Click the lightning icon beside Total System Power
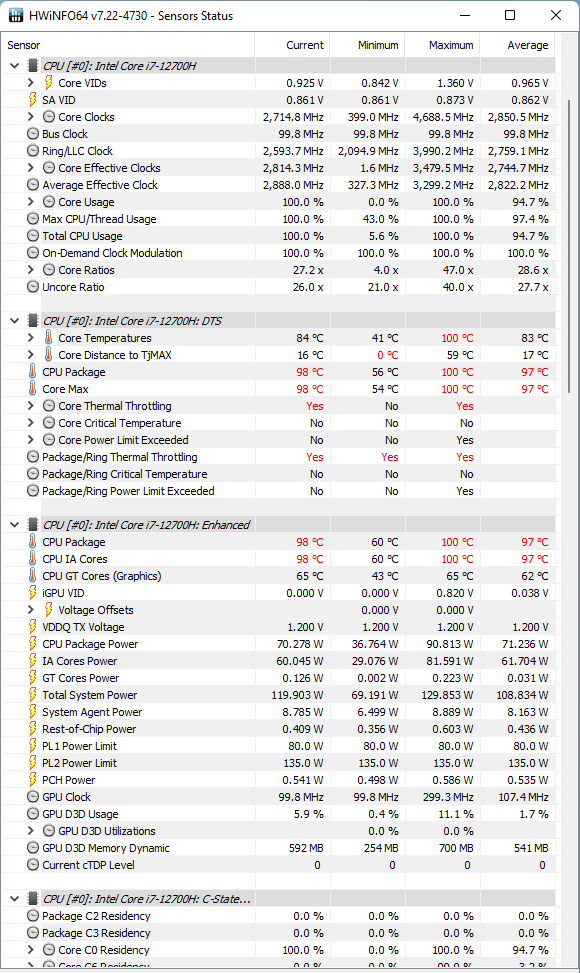 tap(33, 695)
